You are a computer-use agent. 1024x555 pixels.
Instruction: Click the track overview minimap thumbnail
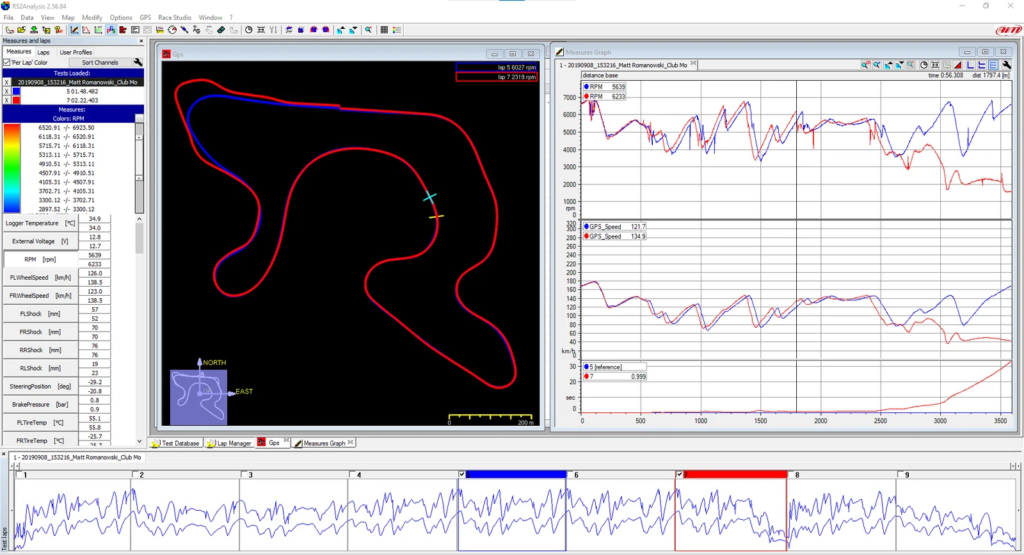[x=199, y=397]
